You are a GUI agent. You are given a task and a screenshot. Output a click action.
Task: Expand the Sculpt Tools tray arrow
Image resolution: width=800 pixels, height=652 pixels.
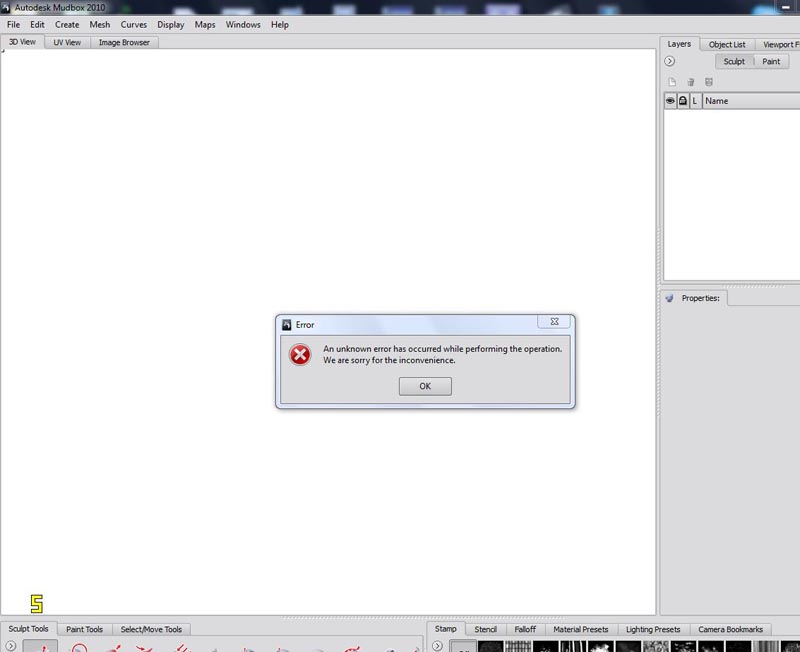tap(10, 645)
